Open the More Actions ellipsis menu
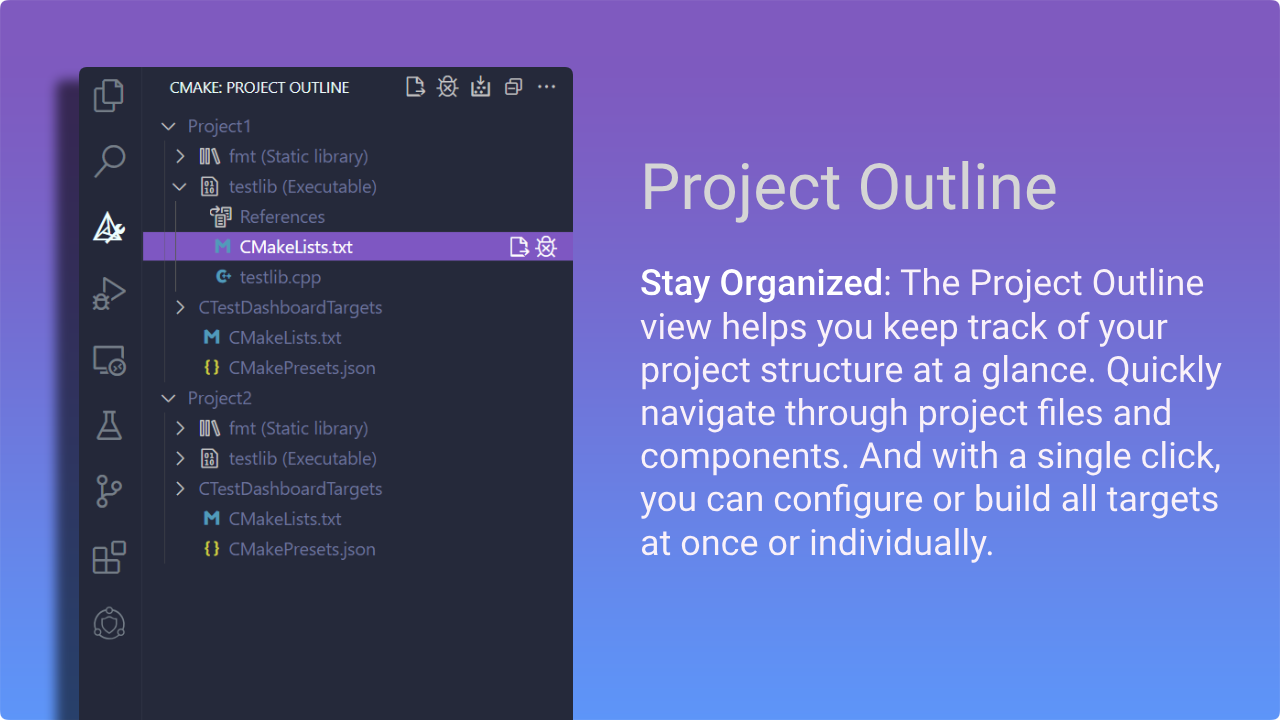Viewport: 1280px width, 720px height. tap(546, 87)
